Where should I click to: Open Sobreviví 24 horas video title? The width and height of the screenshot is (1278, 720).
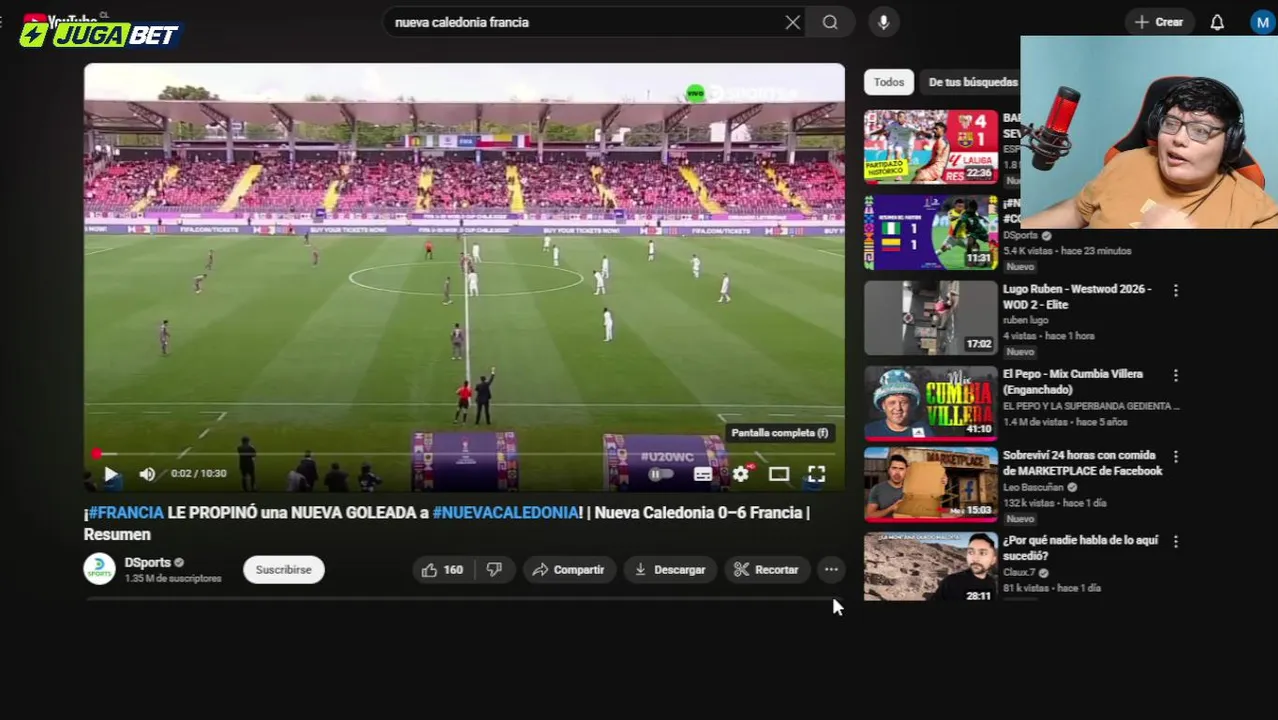pyautogui.click(x=1082, y=463)
